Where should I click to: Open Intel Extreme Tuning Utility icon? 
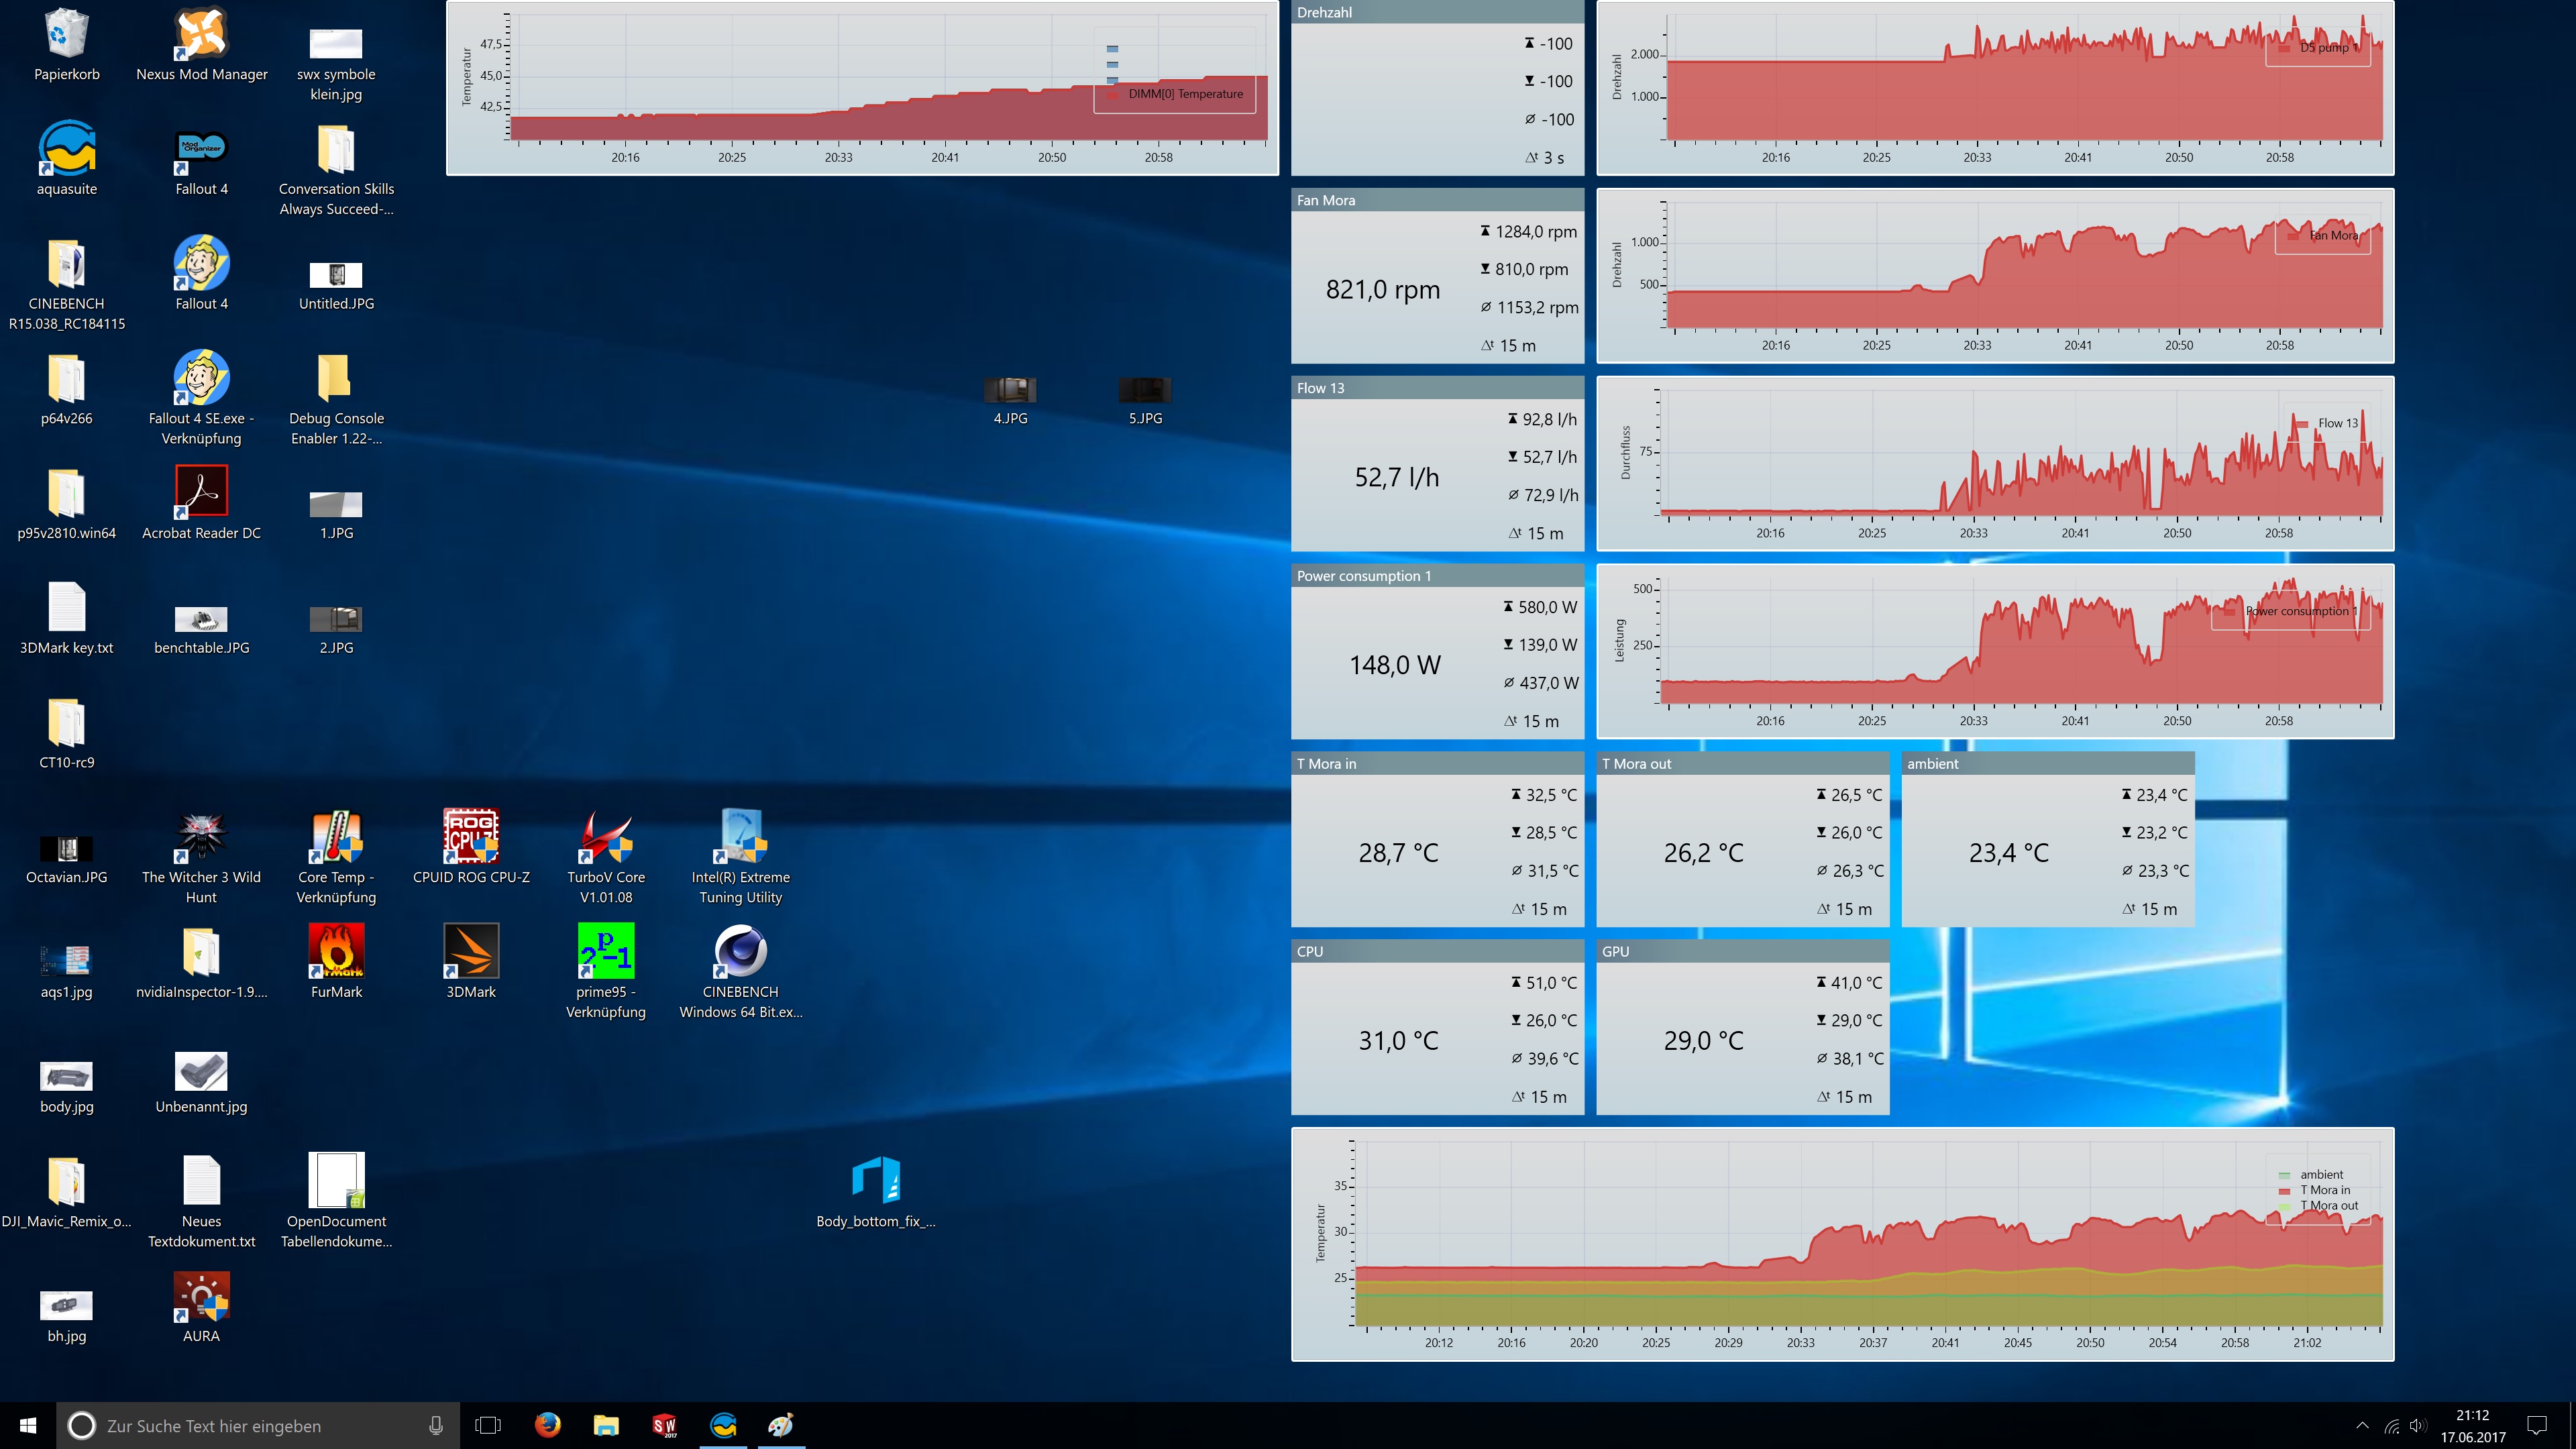click(740, 837)
